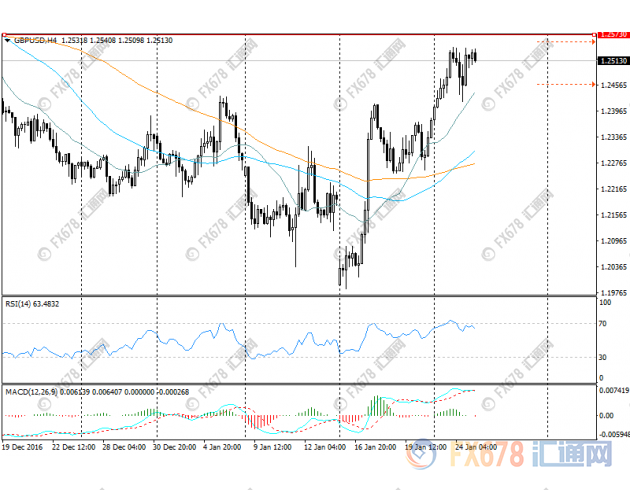Click the current price label 1.25130
Screen dimensions: 630x490
(612, 61)
